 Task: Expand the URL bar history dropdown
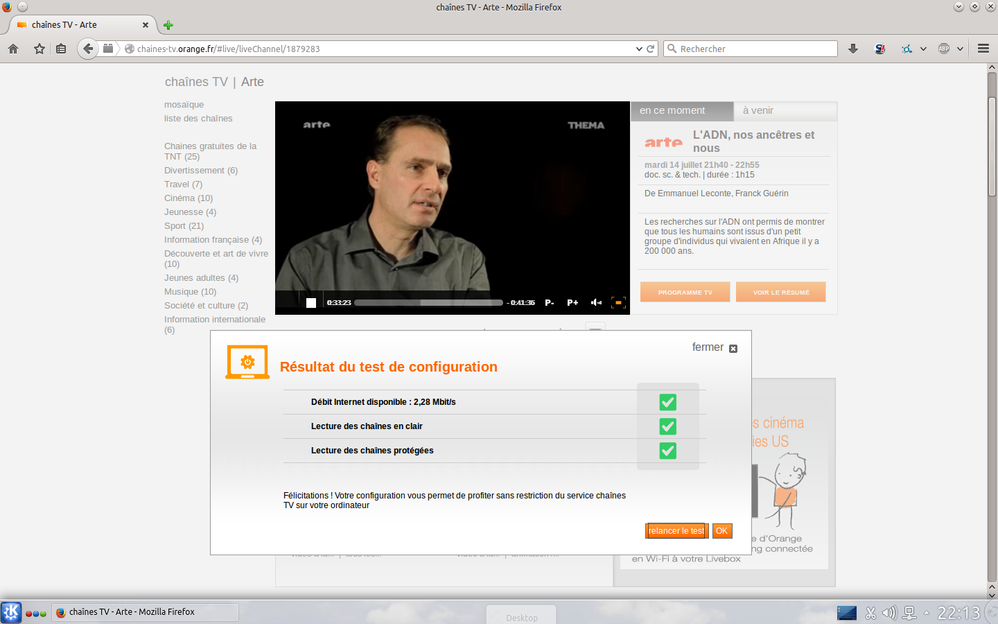pyautogui.click(x=640, y=48)
